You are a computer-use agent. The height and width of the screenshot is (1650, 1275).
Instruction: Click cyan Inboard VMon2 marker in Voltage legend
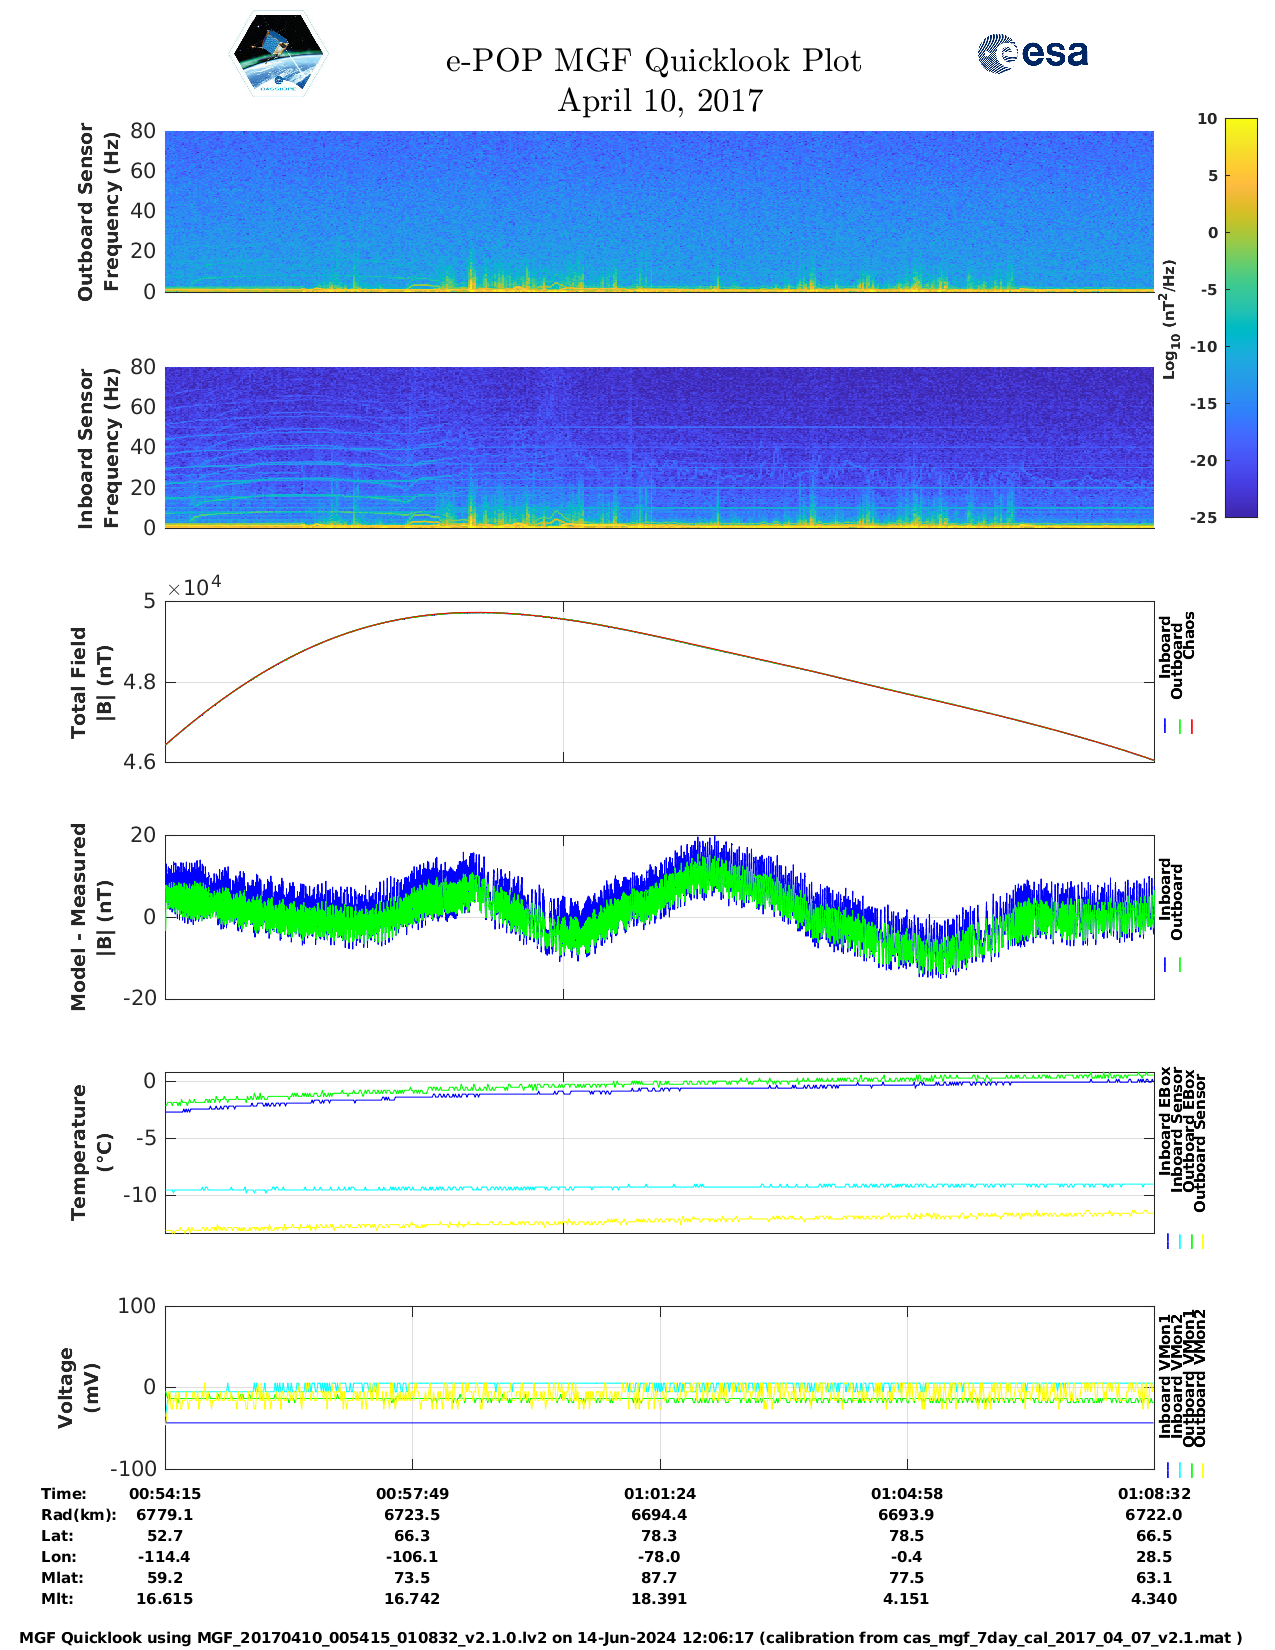point(1179,1470)
